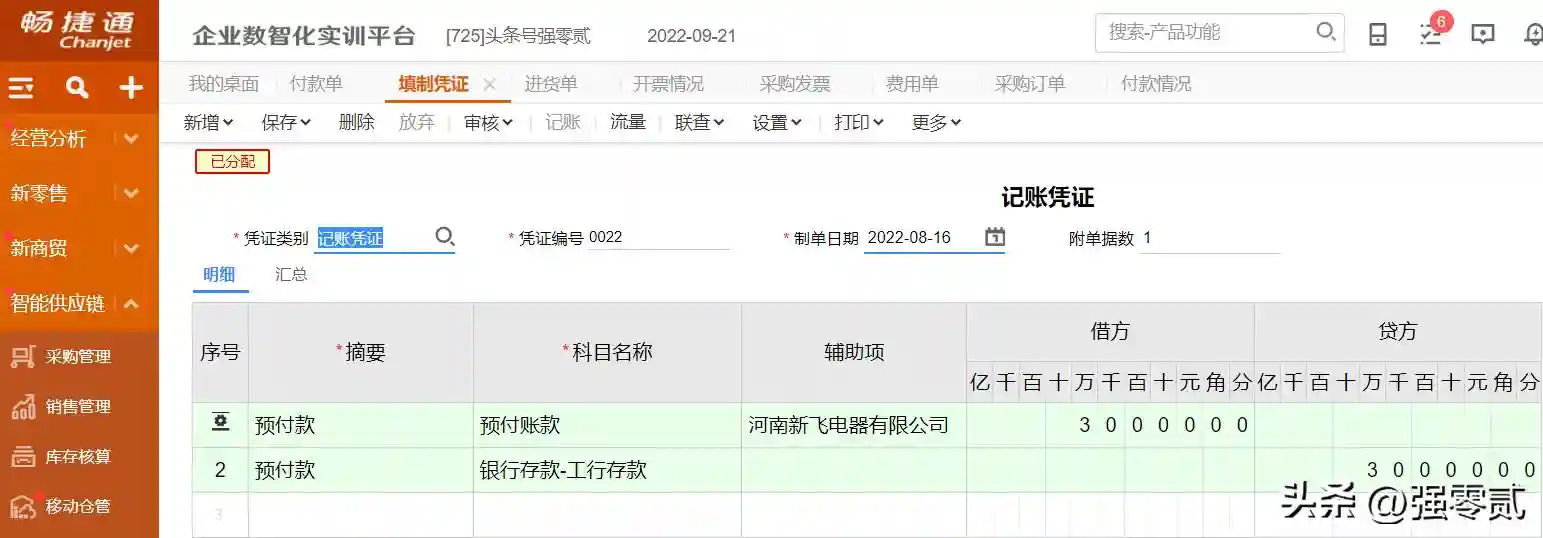Open the 审核 dropdown in toolbar
Screen dimensions: 1543x538
(x=488, y=122)
